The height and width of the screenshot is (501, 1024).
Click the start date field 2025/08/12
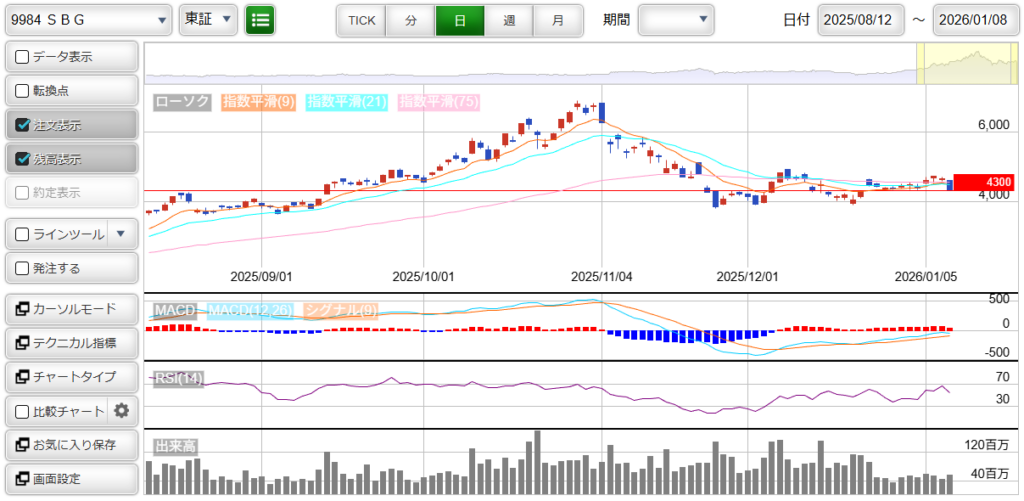pyautogui.click(x=860, y=20)
